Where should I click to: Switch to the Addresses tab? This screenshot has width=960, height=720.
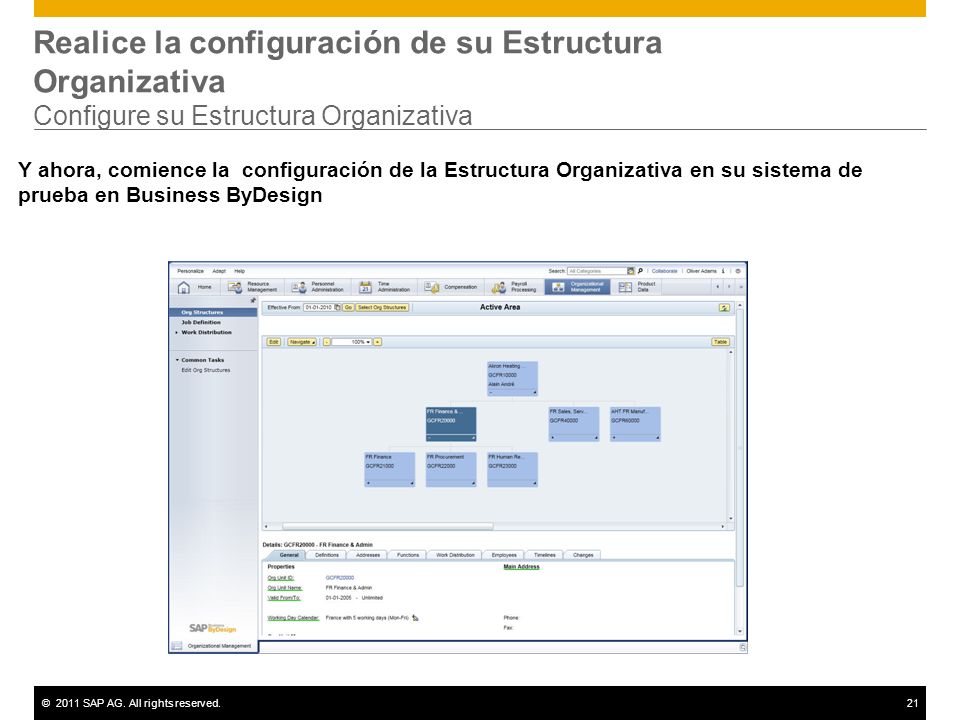(368, 555)
